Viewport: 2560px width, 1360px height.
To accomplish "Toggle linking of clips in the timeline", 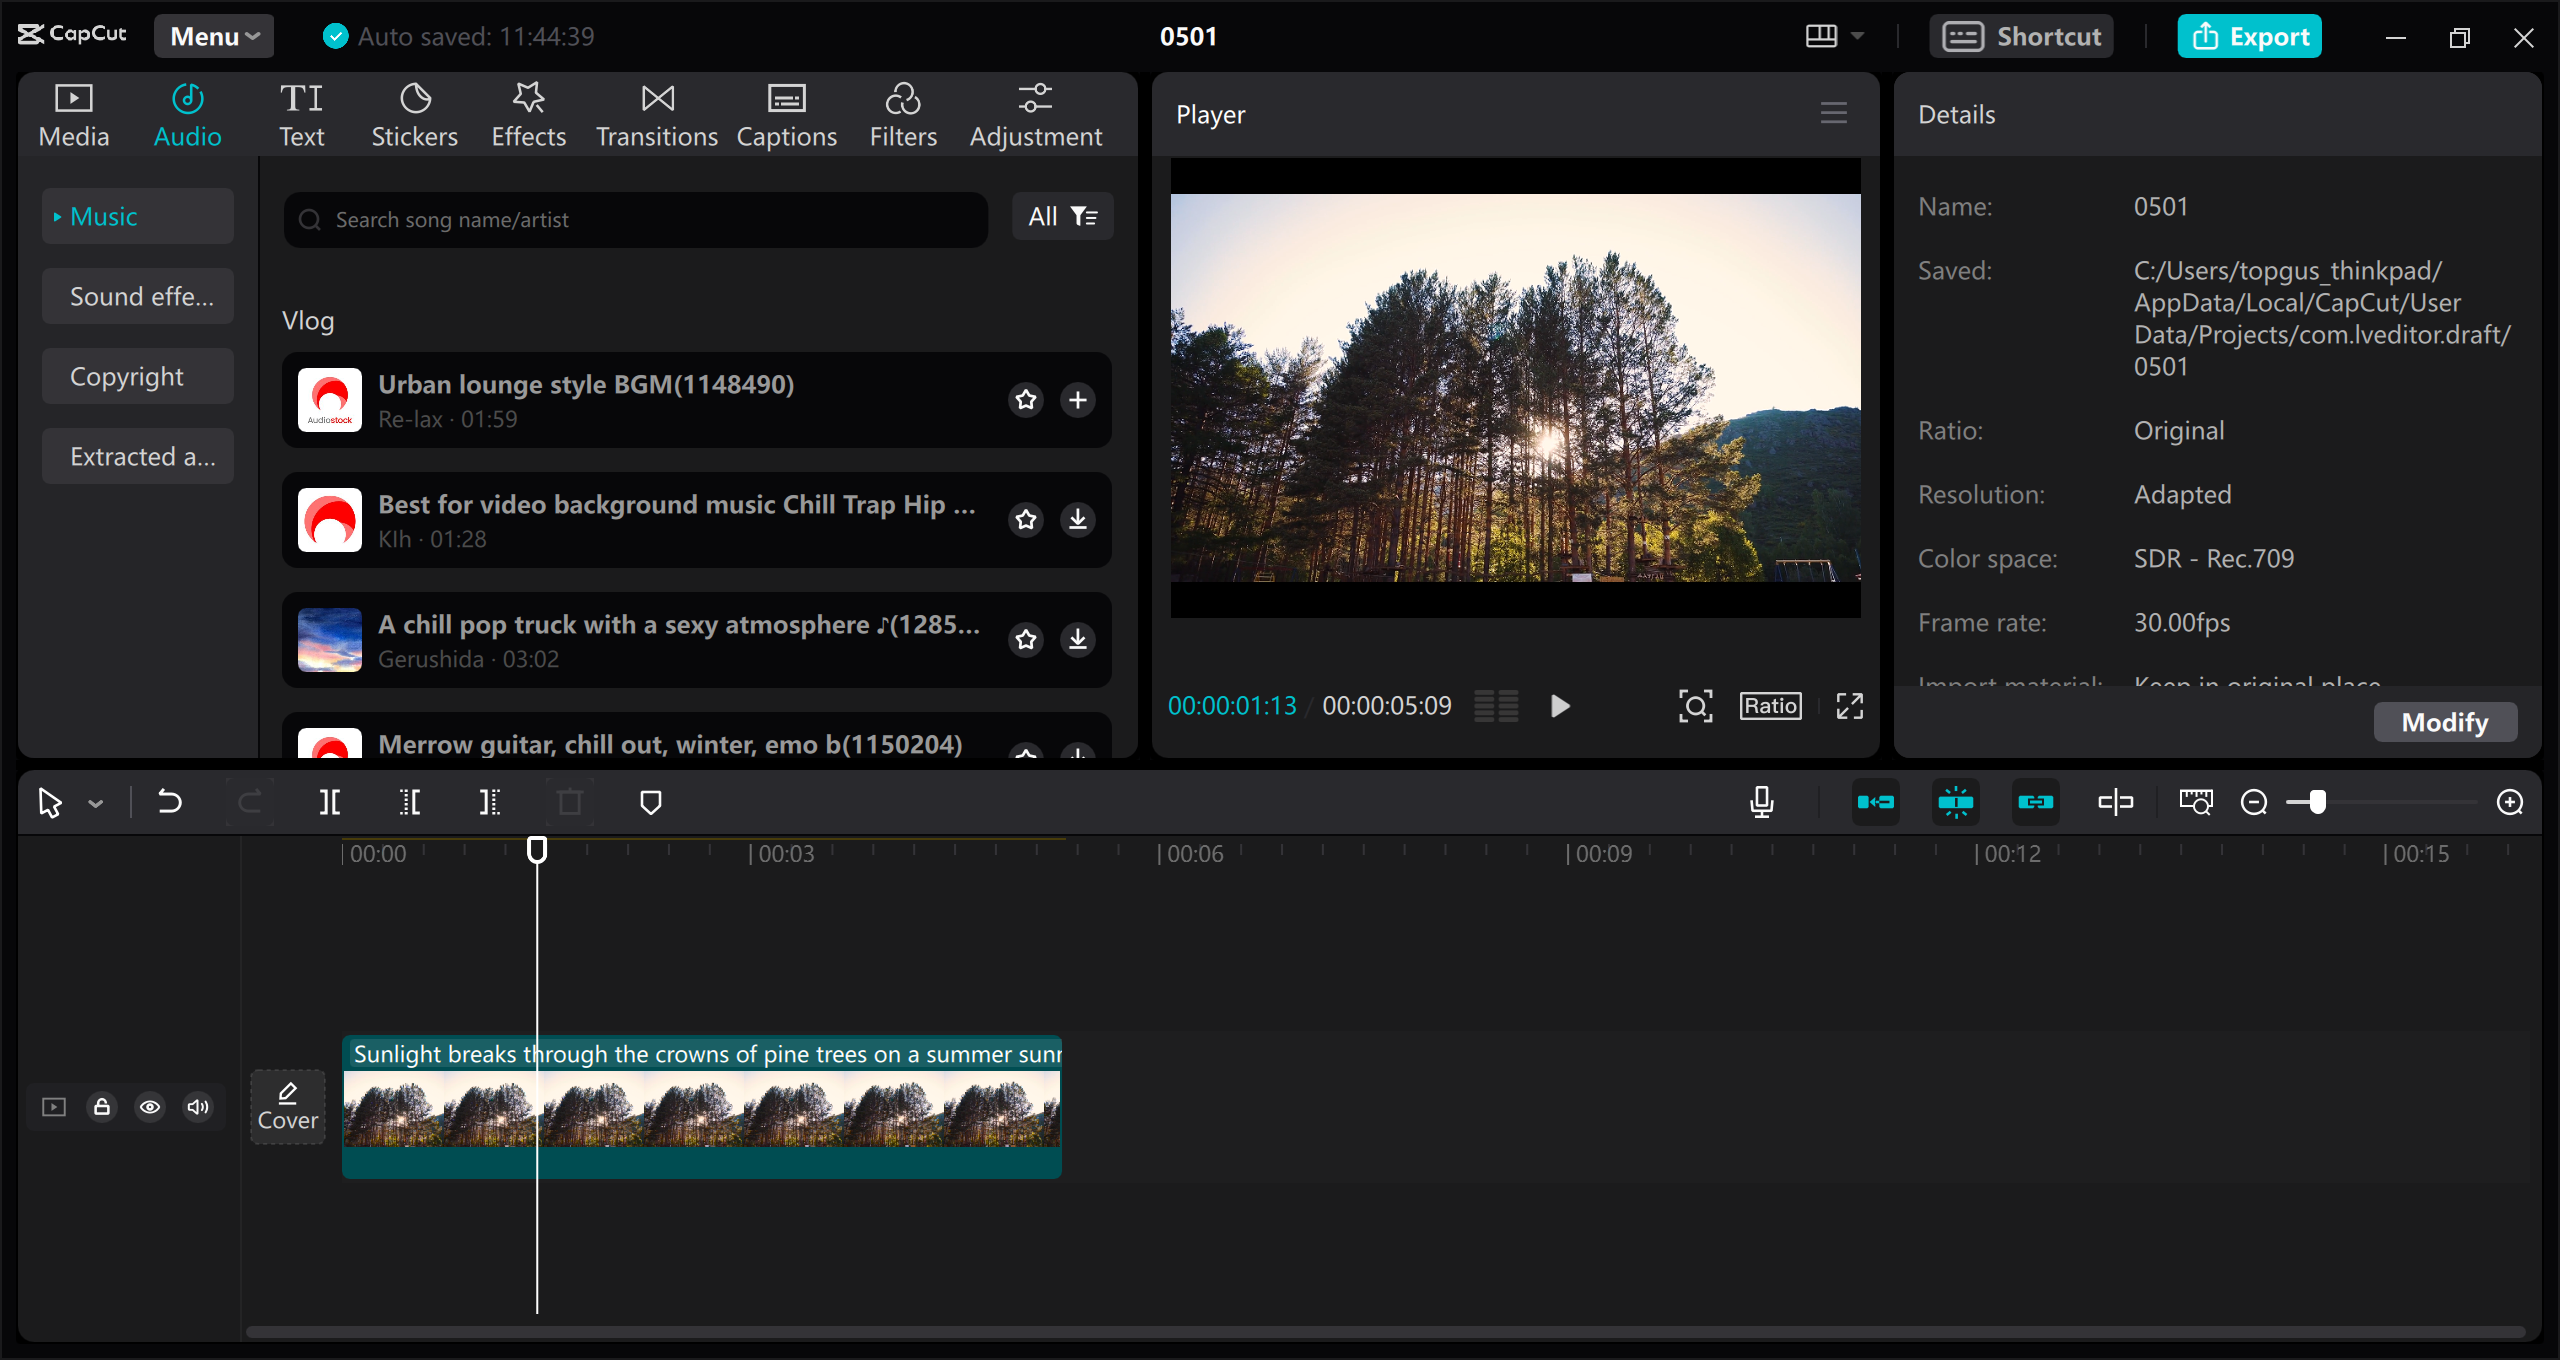I will coord(2035,801).
